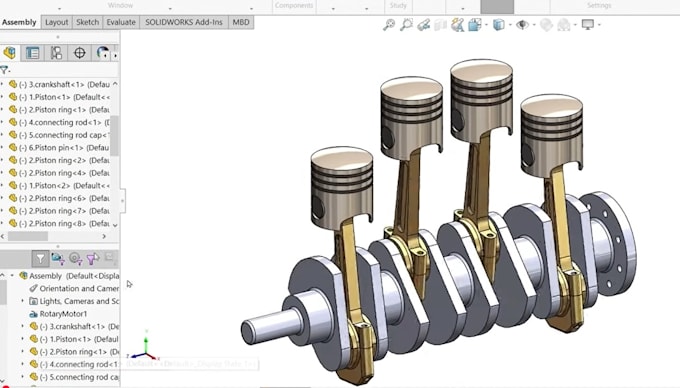This screenshot has width=680, height=388.
Task: Open the ConfigurationManager tab icon
Action: click(x=56, y=53)
